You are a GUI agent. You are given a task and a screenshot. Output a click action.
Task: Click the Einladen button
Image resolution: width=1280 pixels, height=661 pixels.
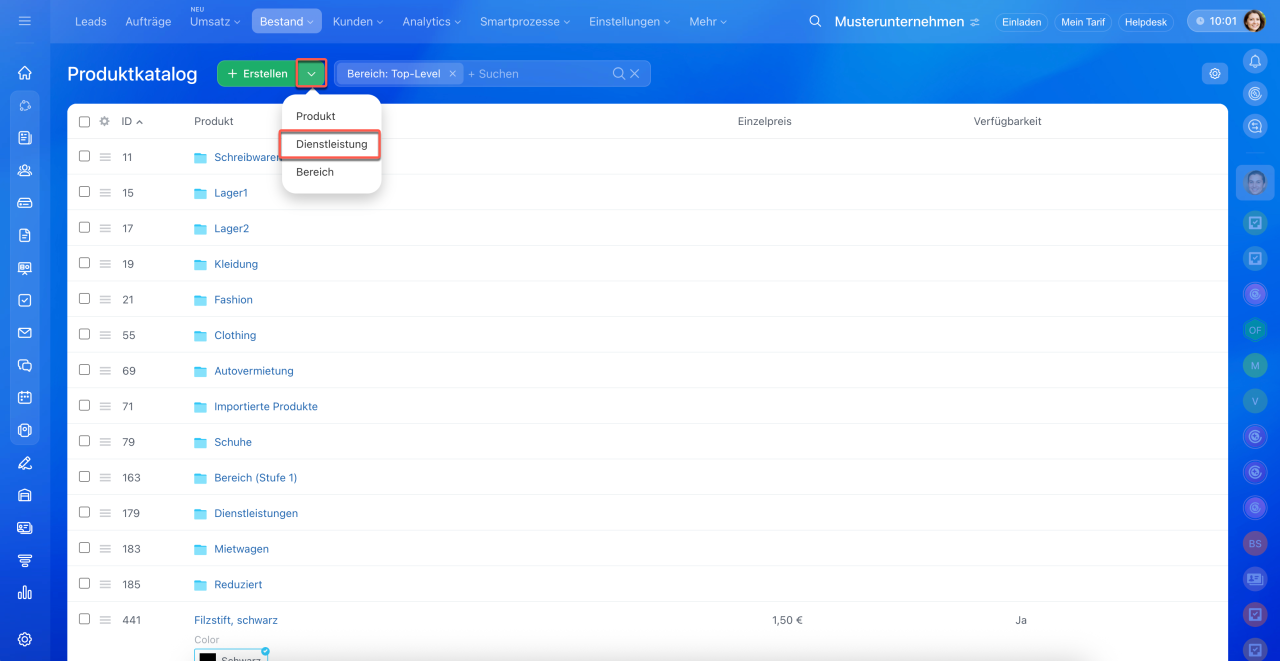[x=1021, y=22]
